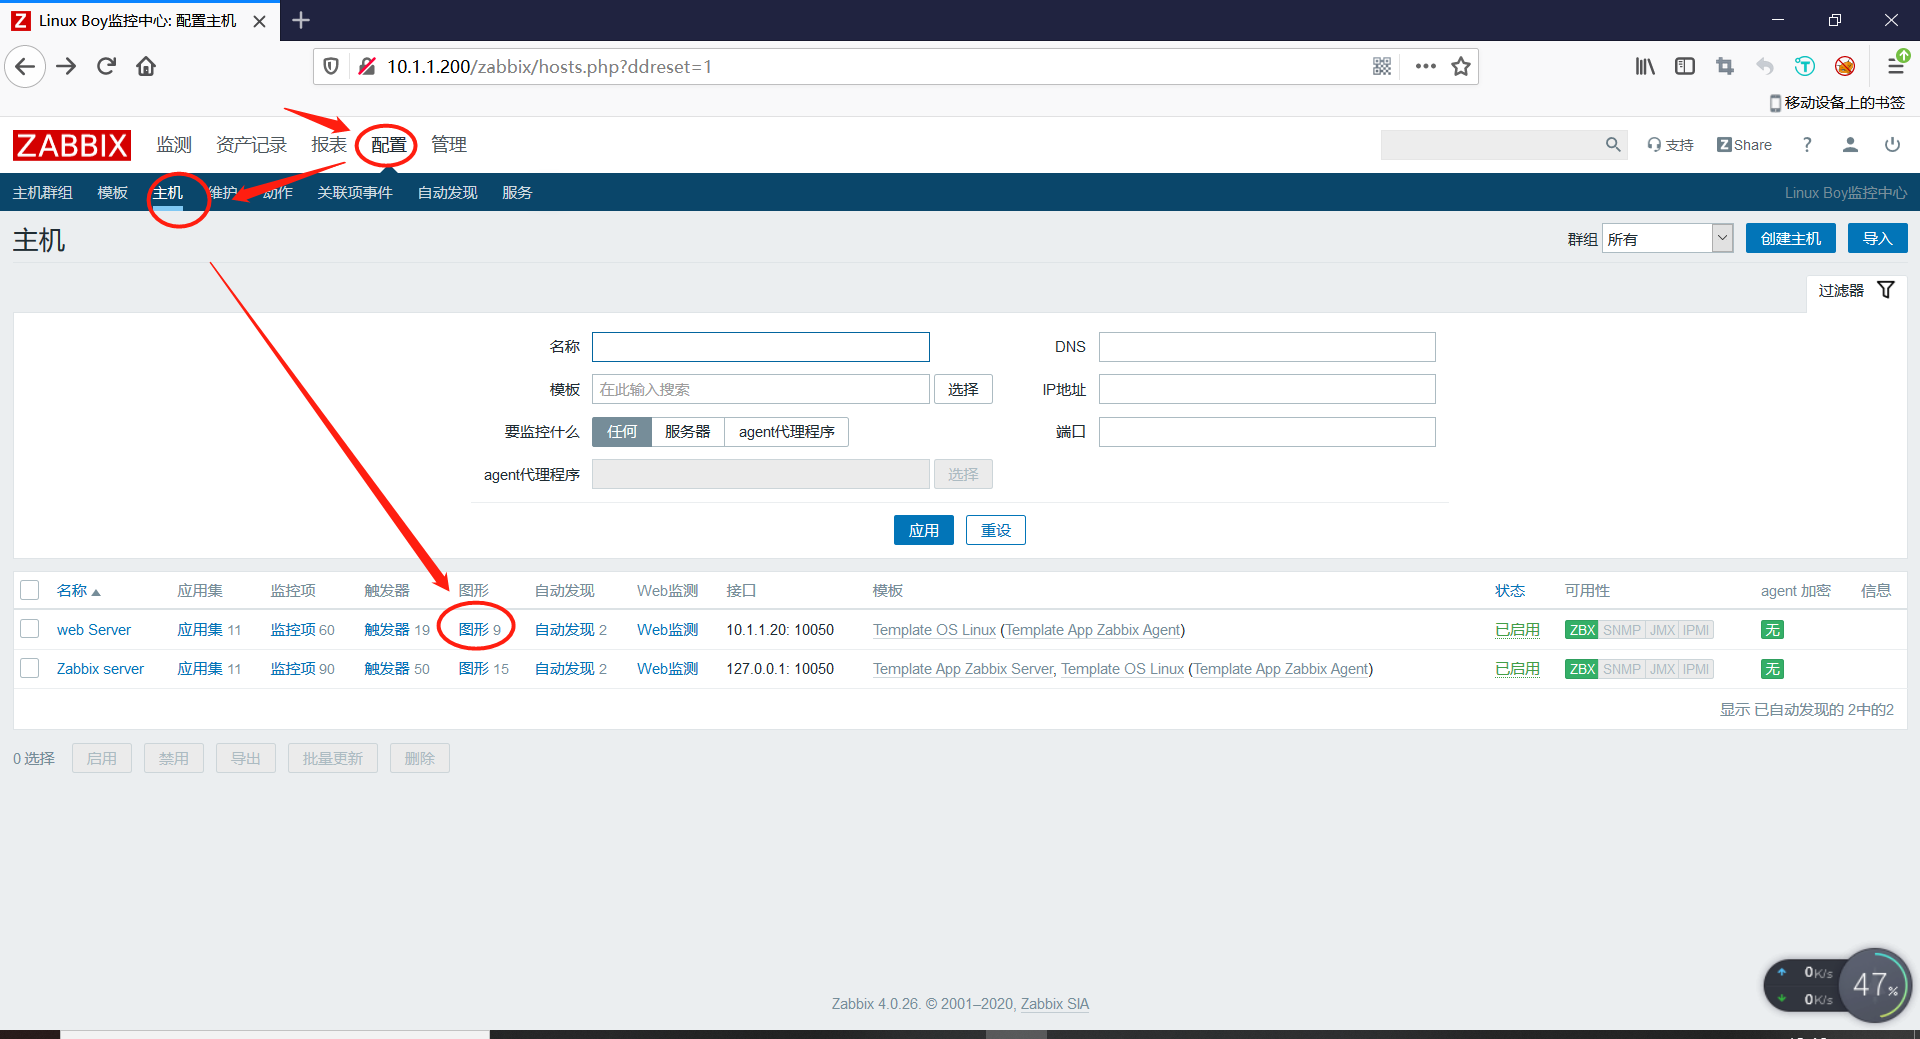Click Template OS Linux in web Server row
The image size is (1920, 1039).
pyautogui.click(x=934, y=630)
